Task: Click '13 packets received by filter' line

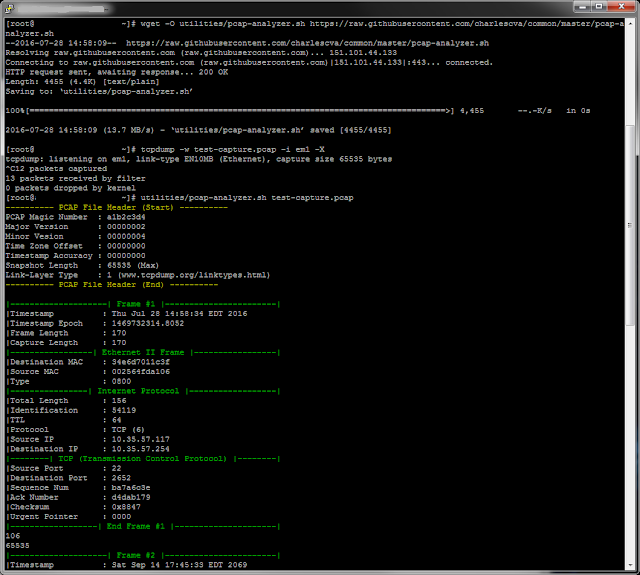Action: tap(76, 179)
